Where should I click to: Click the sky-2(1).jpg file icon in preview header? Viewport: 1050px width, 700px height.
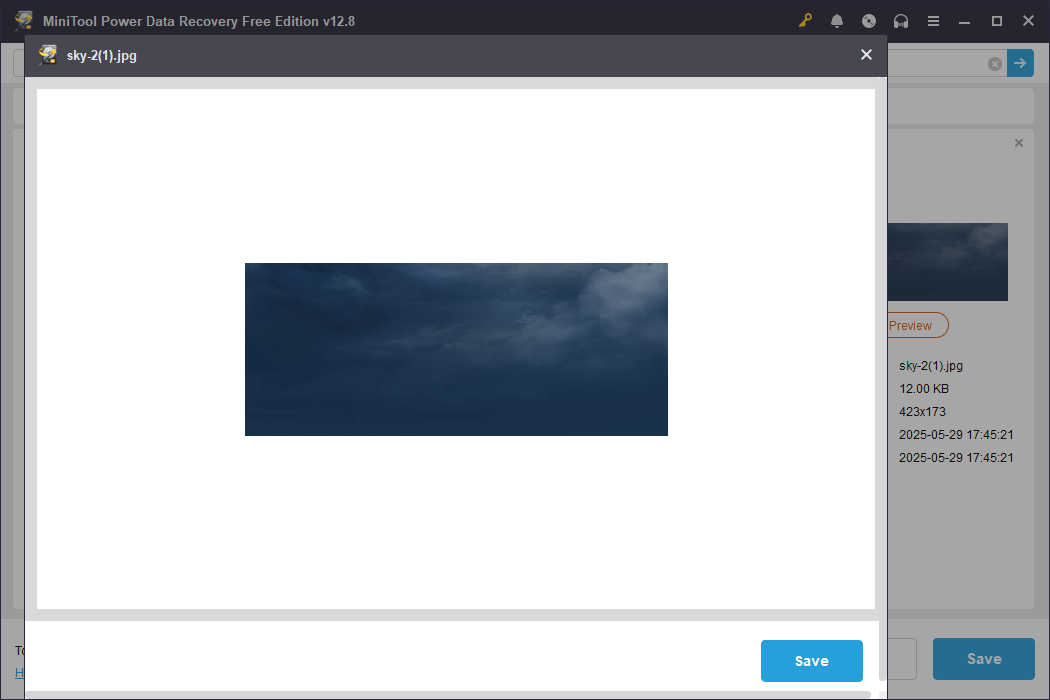(x=47, y=55)
